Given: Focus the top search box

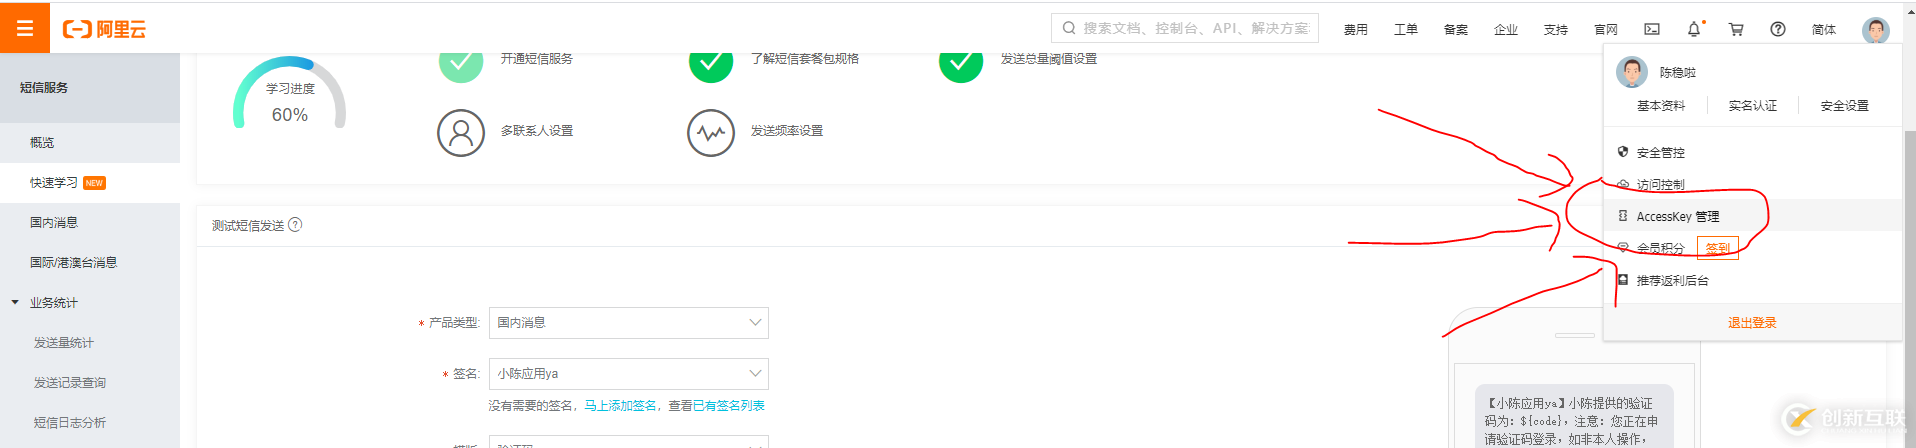Looking at the screenshot, I should coord(1185,28).
